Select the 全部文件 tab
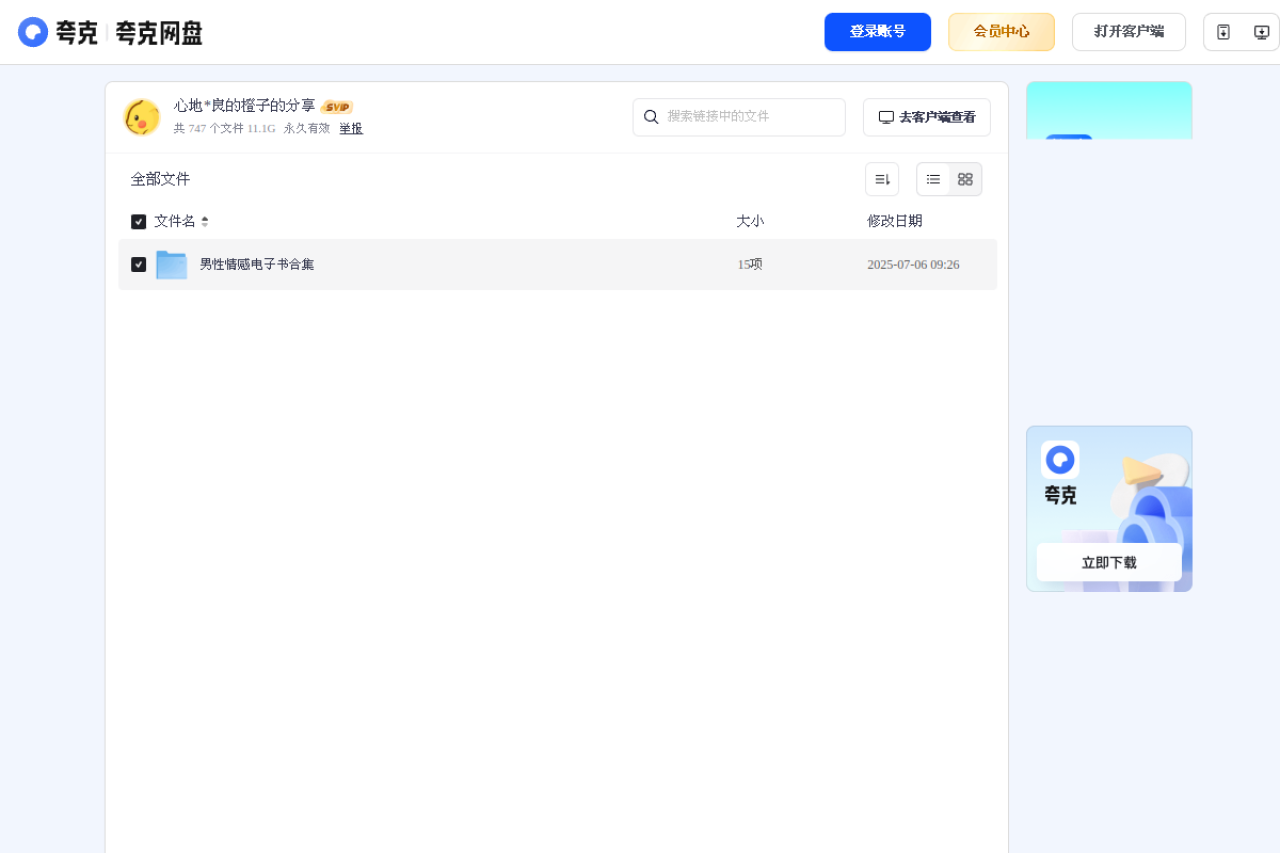The width and height of the screenshot is (1280, 853). pyautogui.click(x=160, y=178)
